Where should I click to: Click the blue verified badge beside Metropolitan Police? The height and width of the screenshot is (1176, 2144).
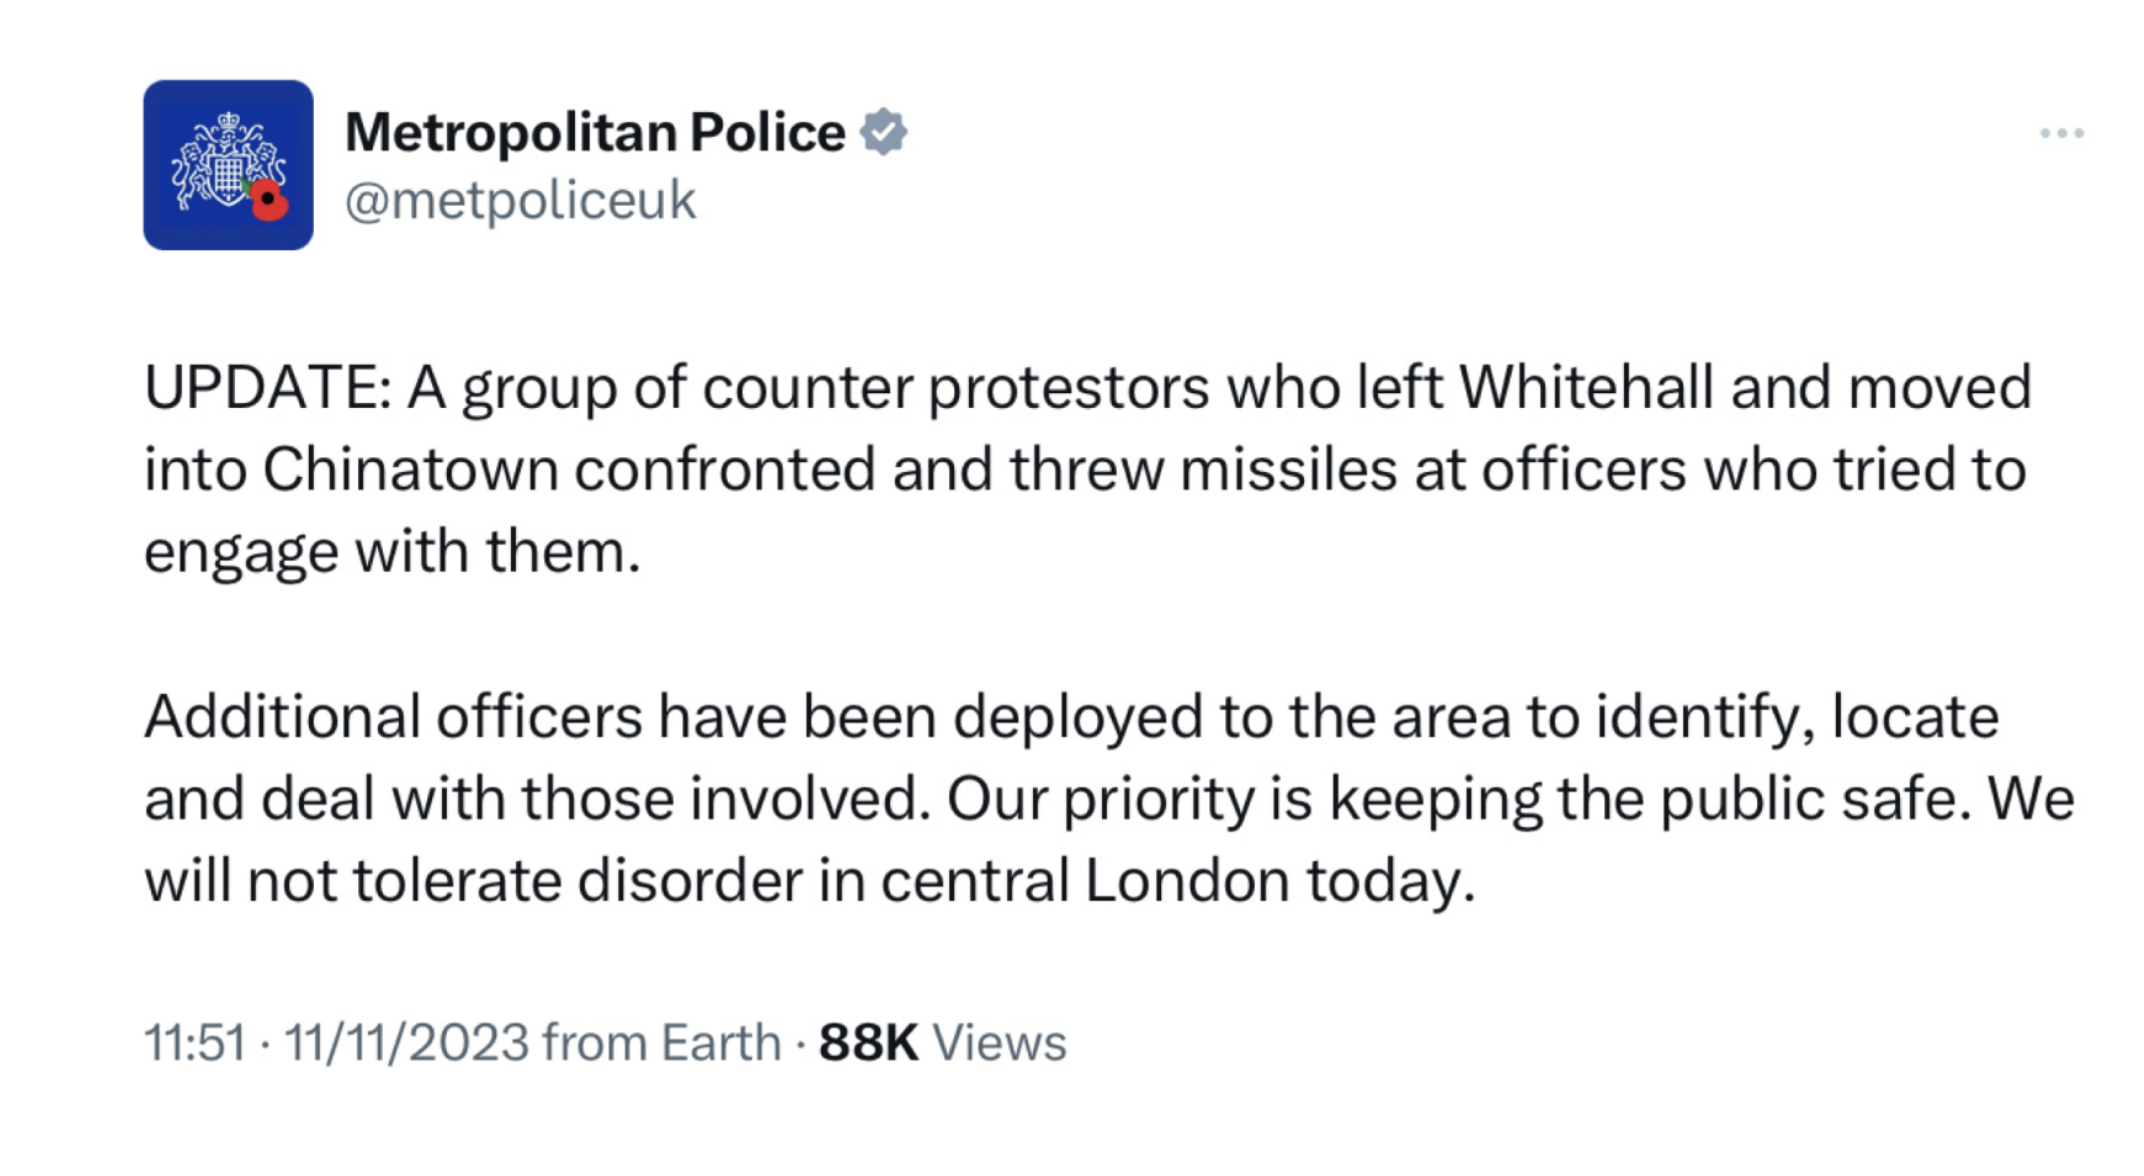coord(883,129)
